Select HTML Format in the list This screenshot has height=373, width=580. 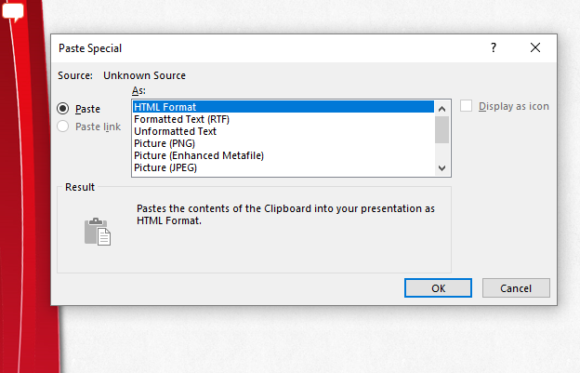283,107
